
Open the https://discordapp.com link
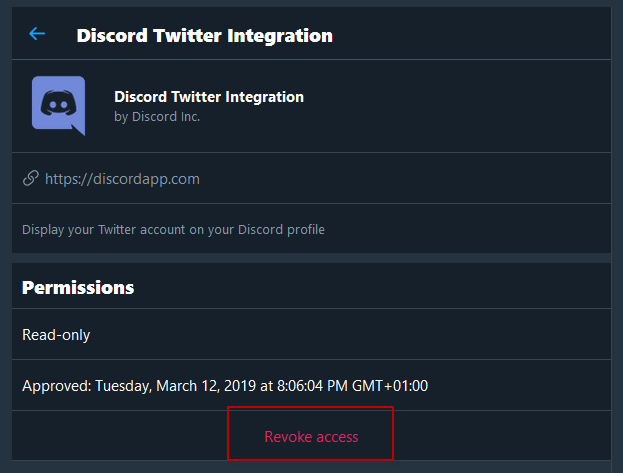point(122,179)
